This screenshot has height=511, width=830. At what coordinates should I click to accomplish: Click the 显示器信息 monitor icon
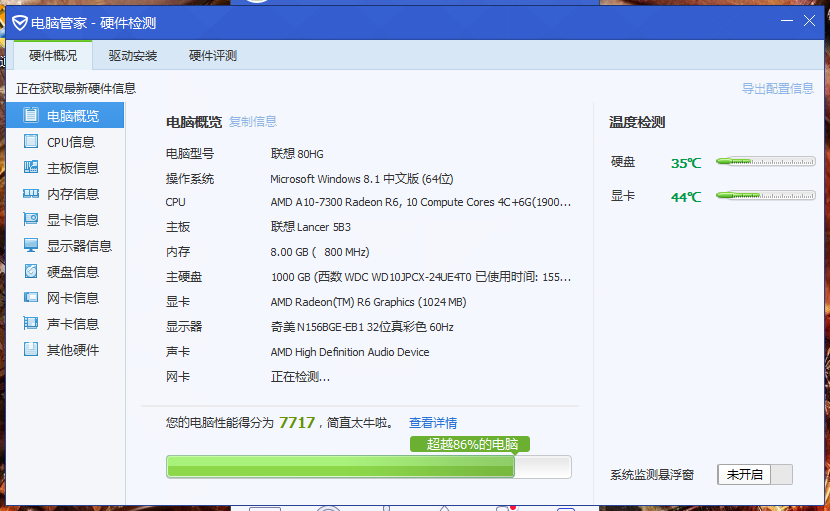click(x=31, y=245)
